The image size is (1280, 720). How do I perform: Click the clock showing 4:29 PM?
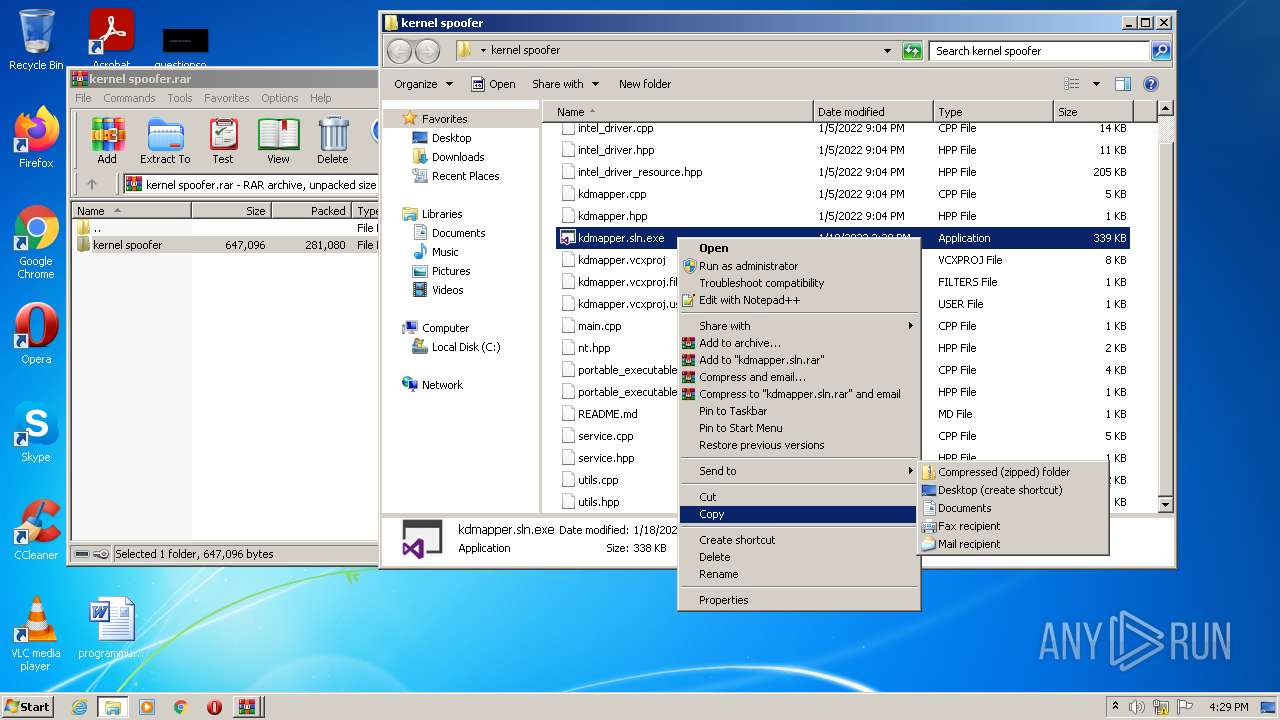tap(1228, 707)
